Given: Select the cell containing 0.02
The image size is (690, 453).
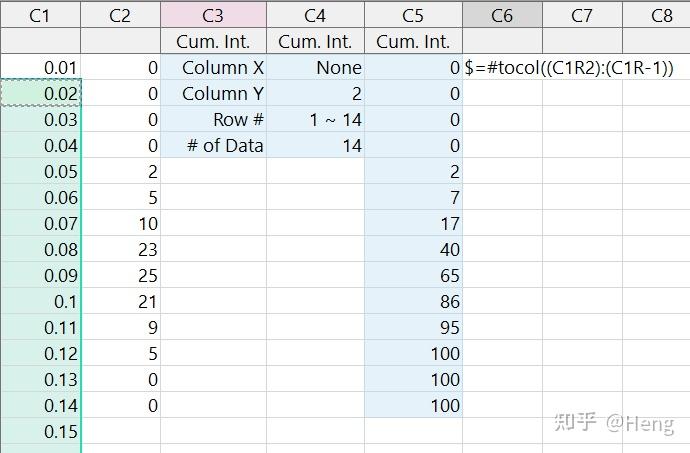Looking at the screenshot, I should pos(40,94).
